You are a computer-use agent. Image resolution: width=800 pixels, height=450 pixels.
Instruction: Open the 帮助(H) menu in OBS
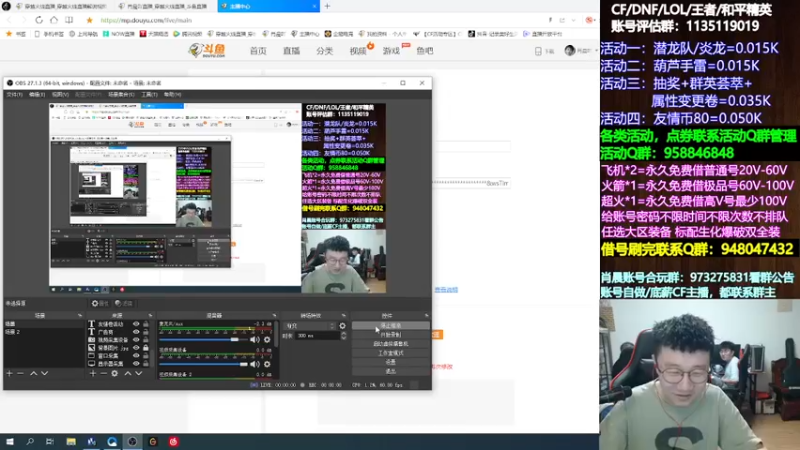pos(172,94)
